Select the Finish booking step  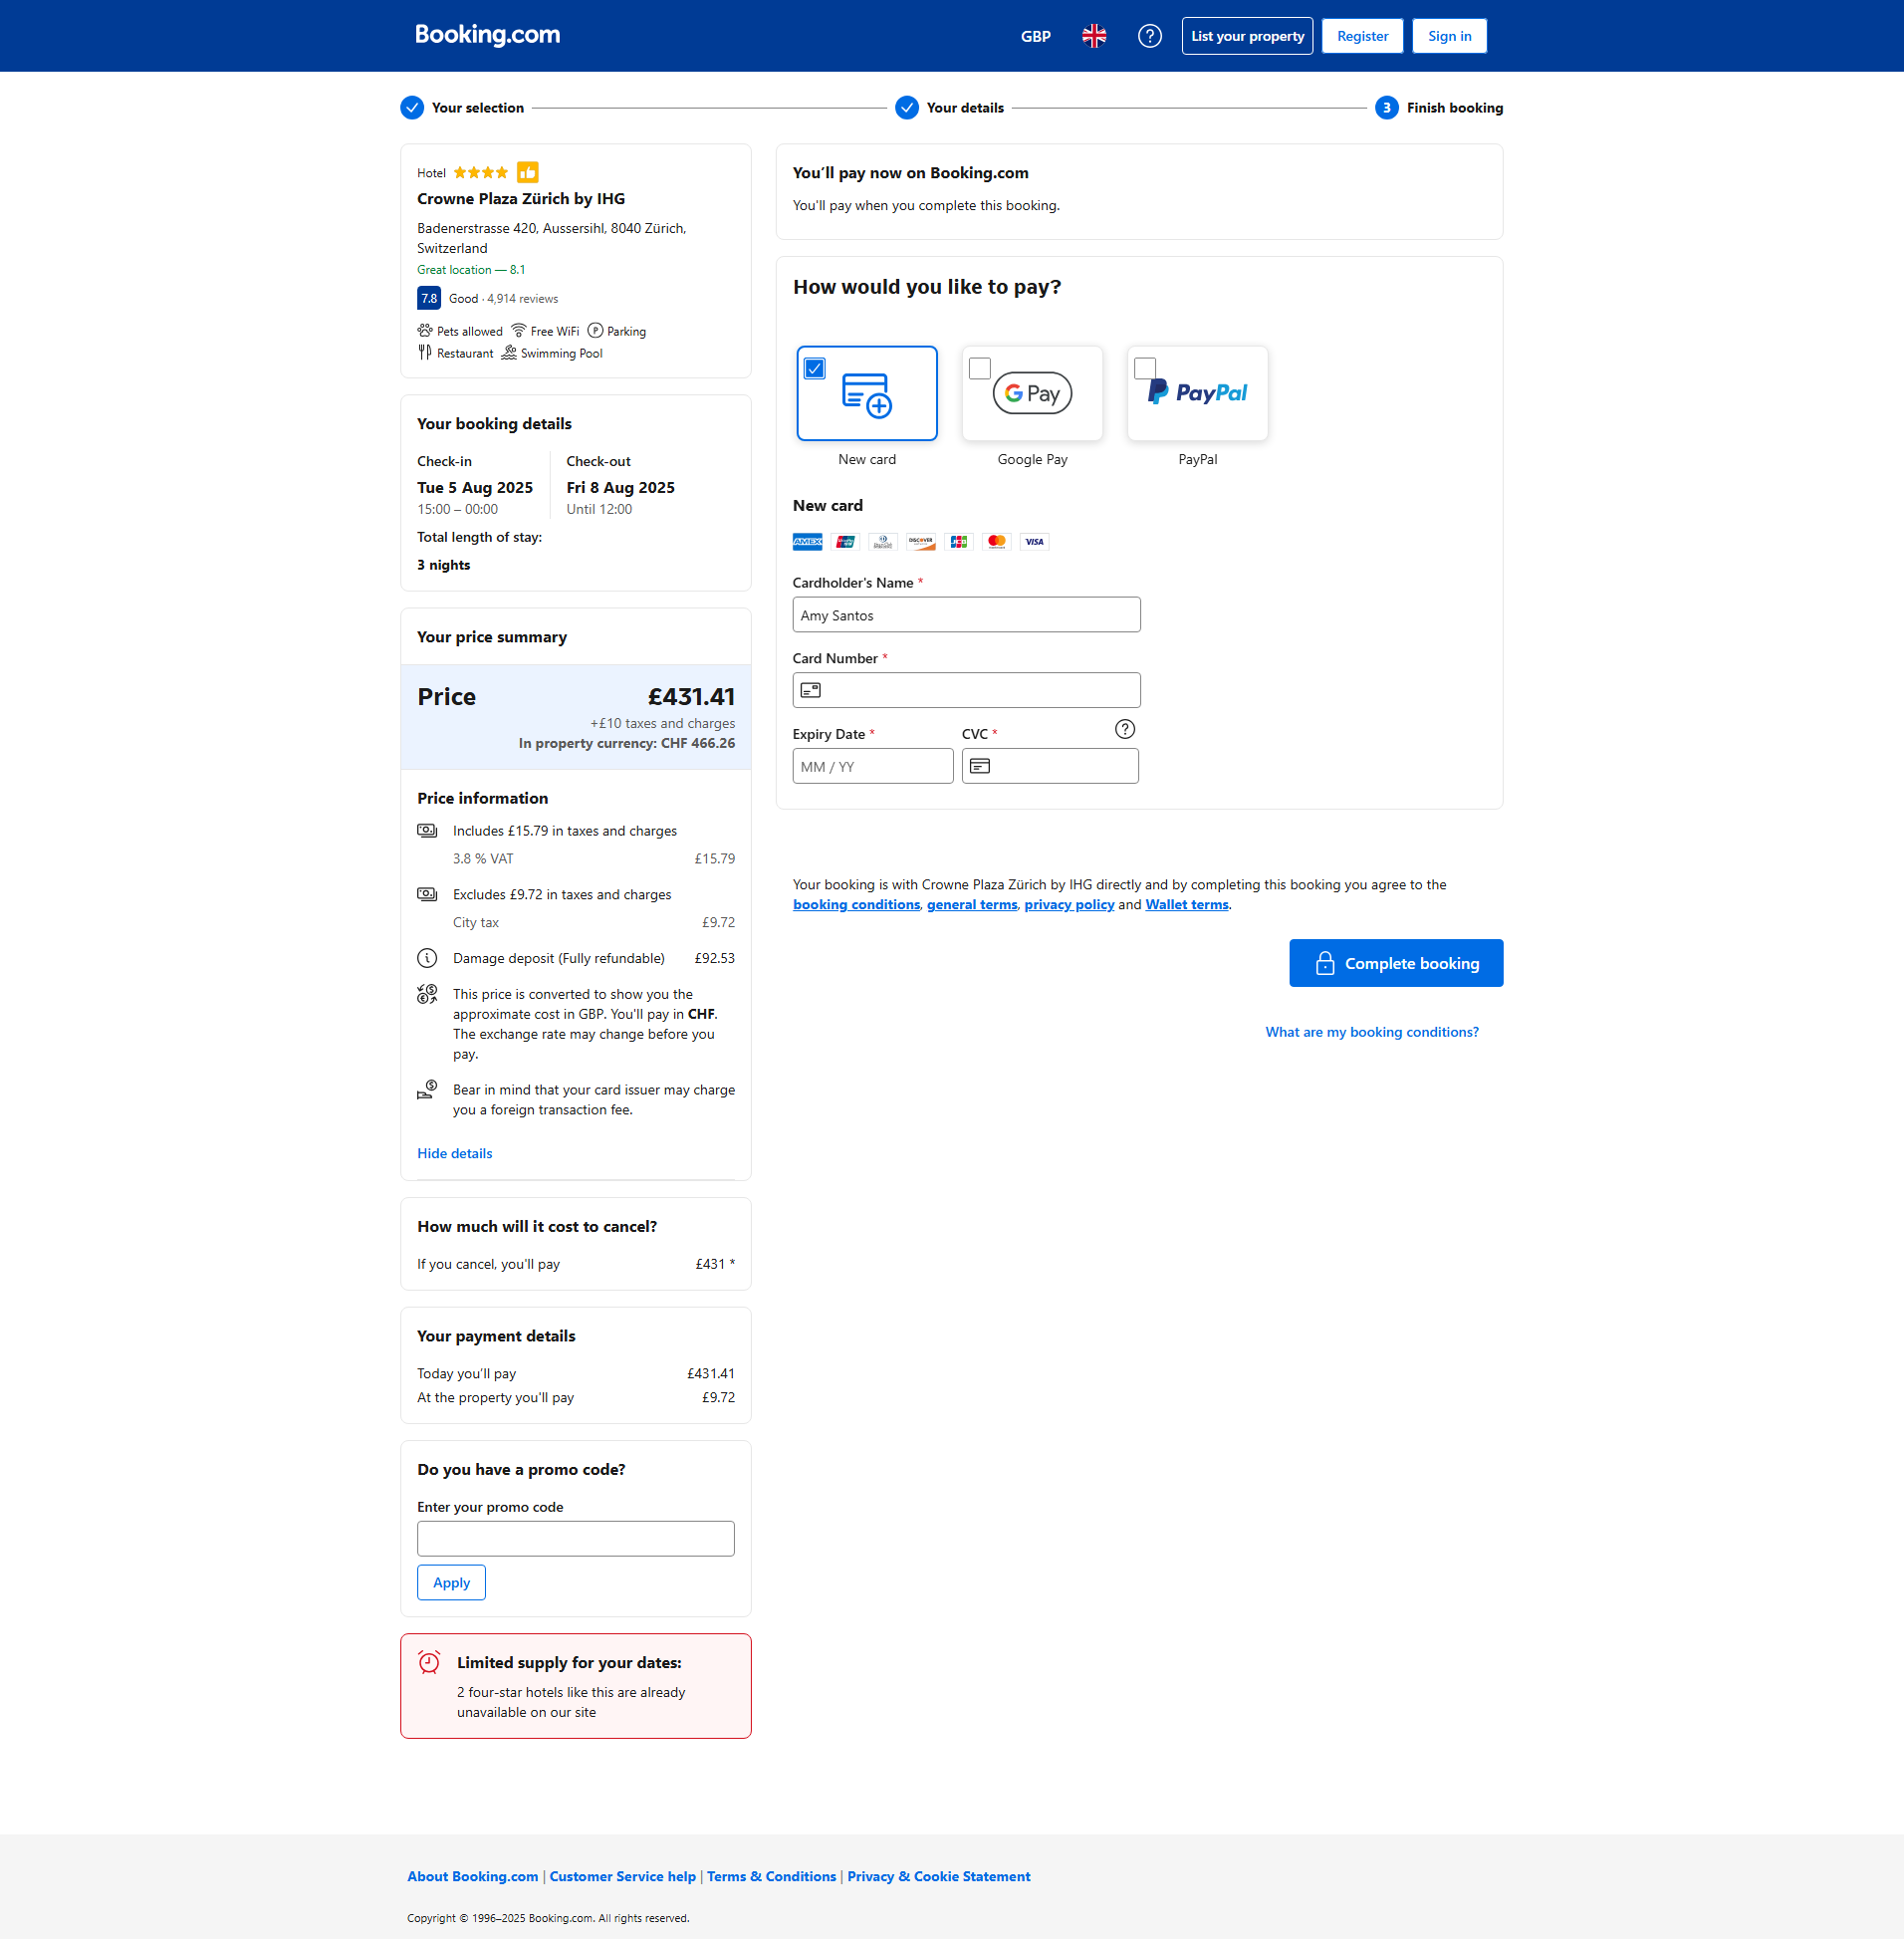1439,108
